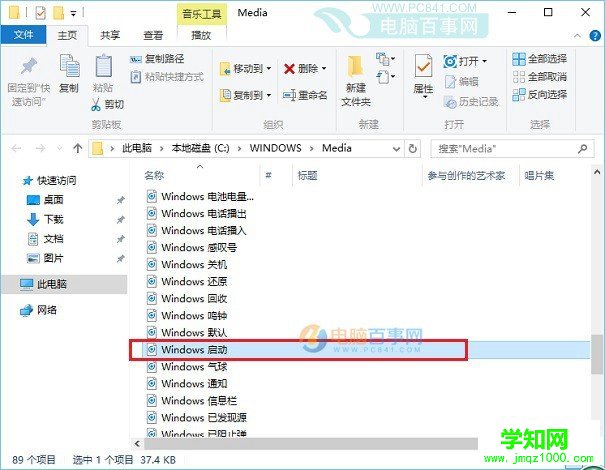Click the Back navigation arrow
This screenshot has width=605, height=470.
tap(16, 149)
